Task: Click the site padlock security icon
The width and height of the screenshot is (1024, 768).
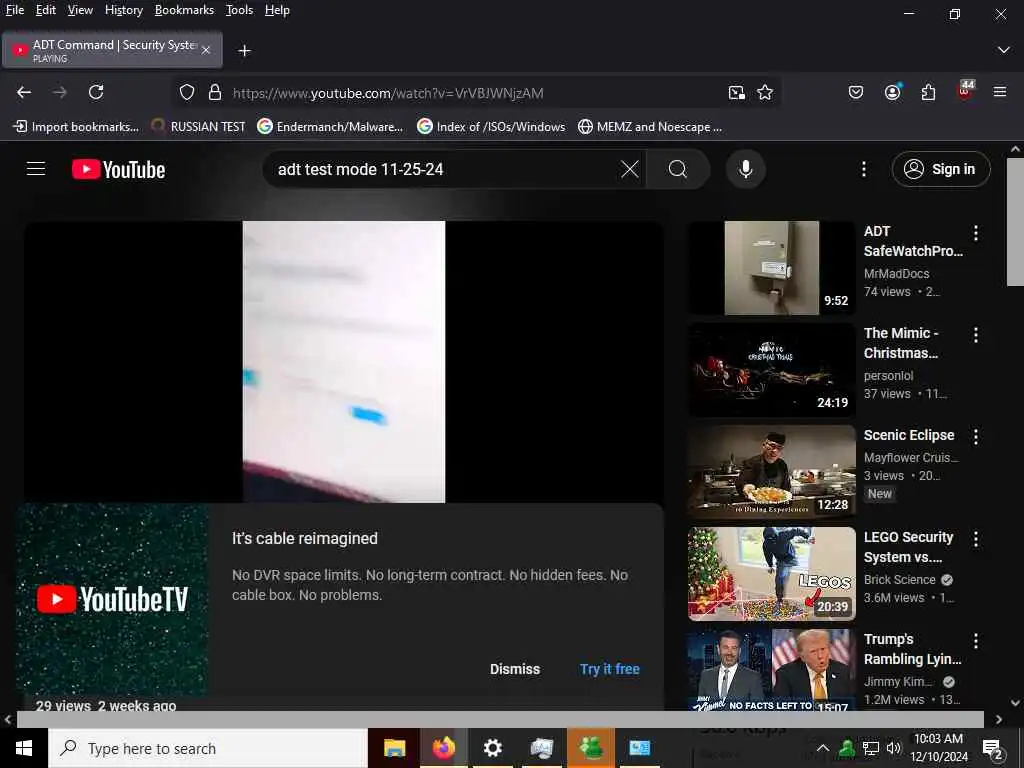Action: tap(215, 92)
